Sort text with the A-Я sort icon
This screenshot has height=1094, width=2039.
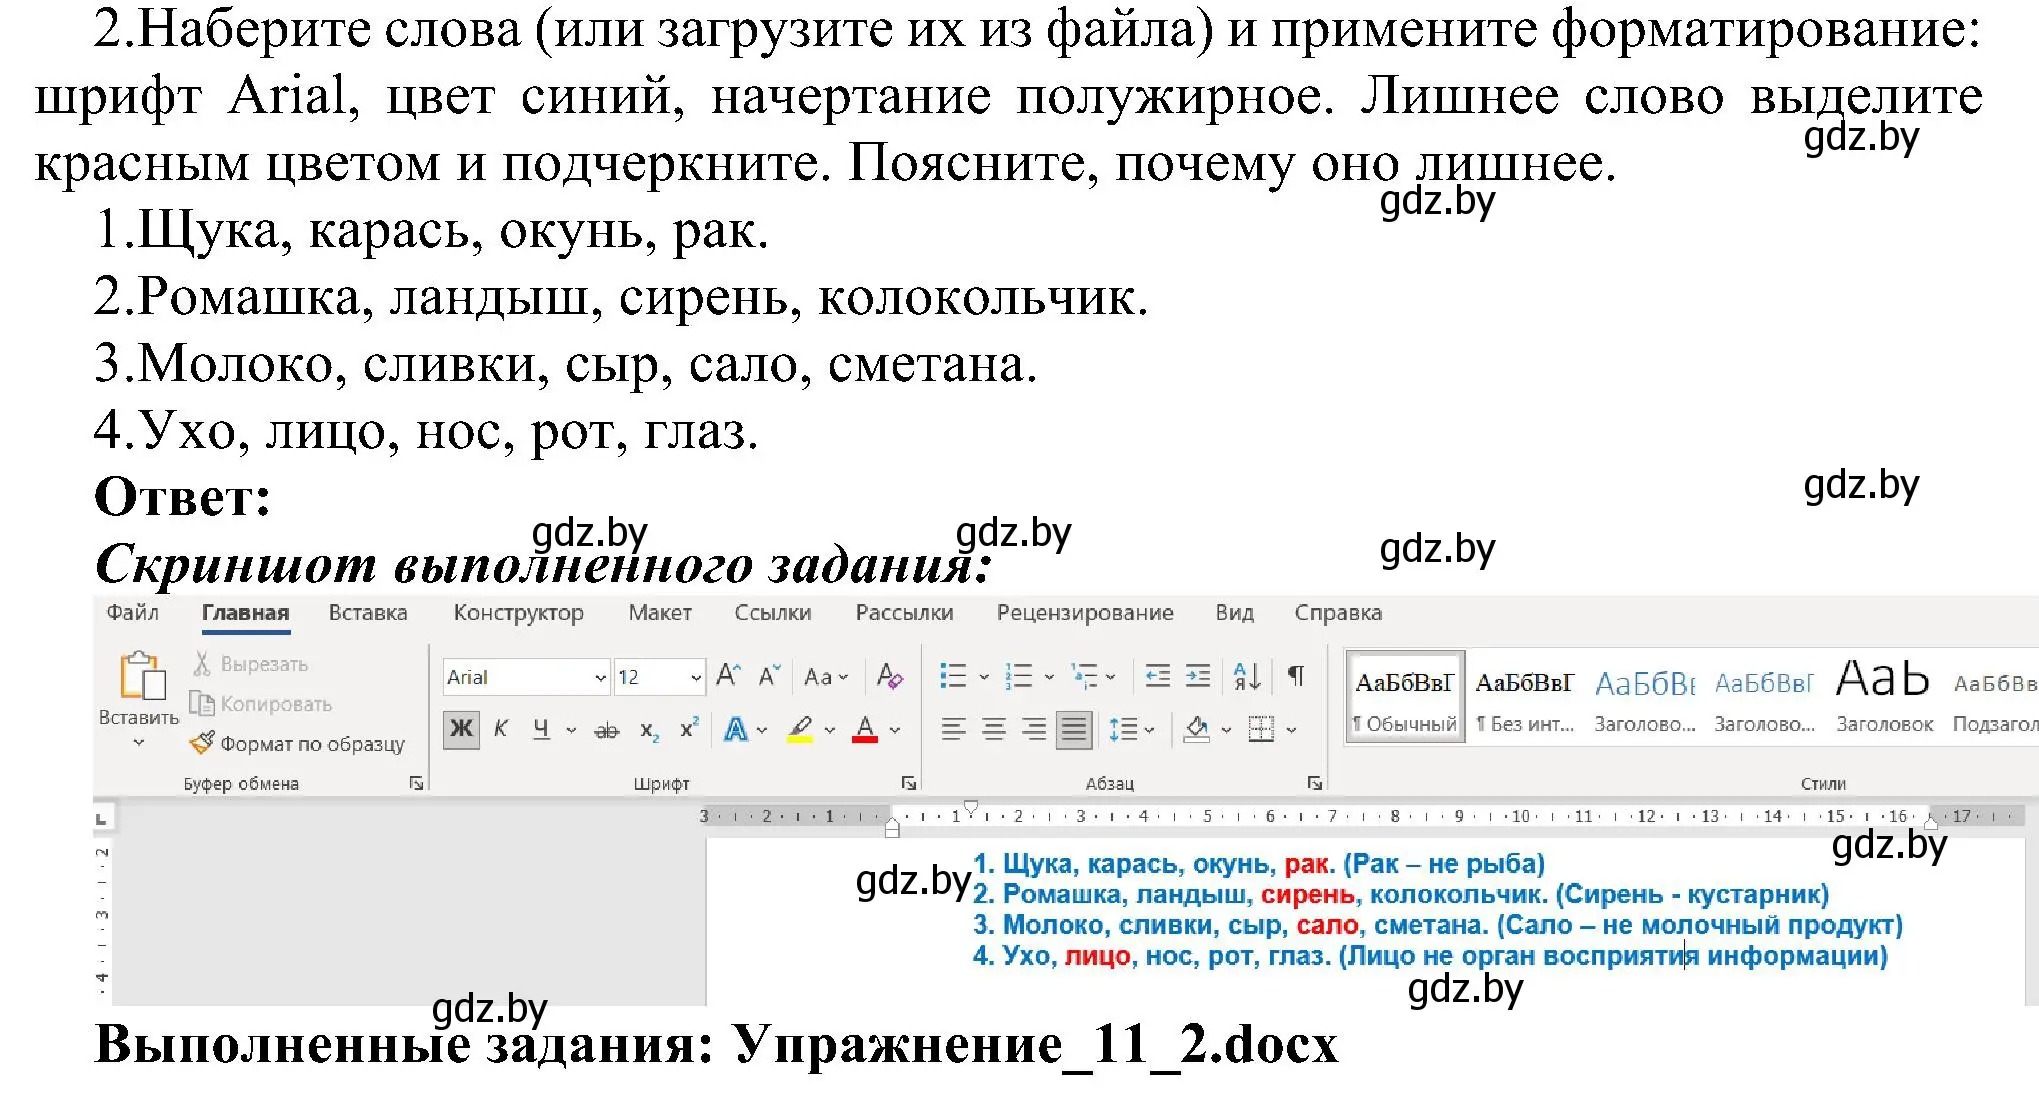(1247, 677)
